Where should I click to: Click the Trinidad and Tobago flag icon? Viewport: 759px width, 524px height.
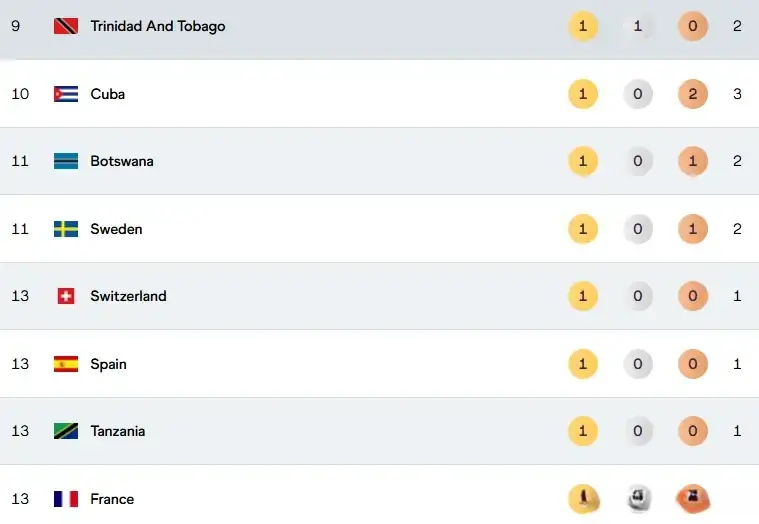click(x=66, y=26)
